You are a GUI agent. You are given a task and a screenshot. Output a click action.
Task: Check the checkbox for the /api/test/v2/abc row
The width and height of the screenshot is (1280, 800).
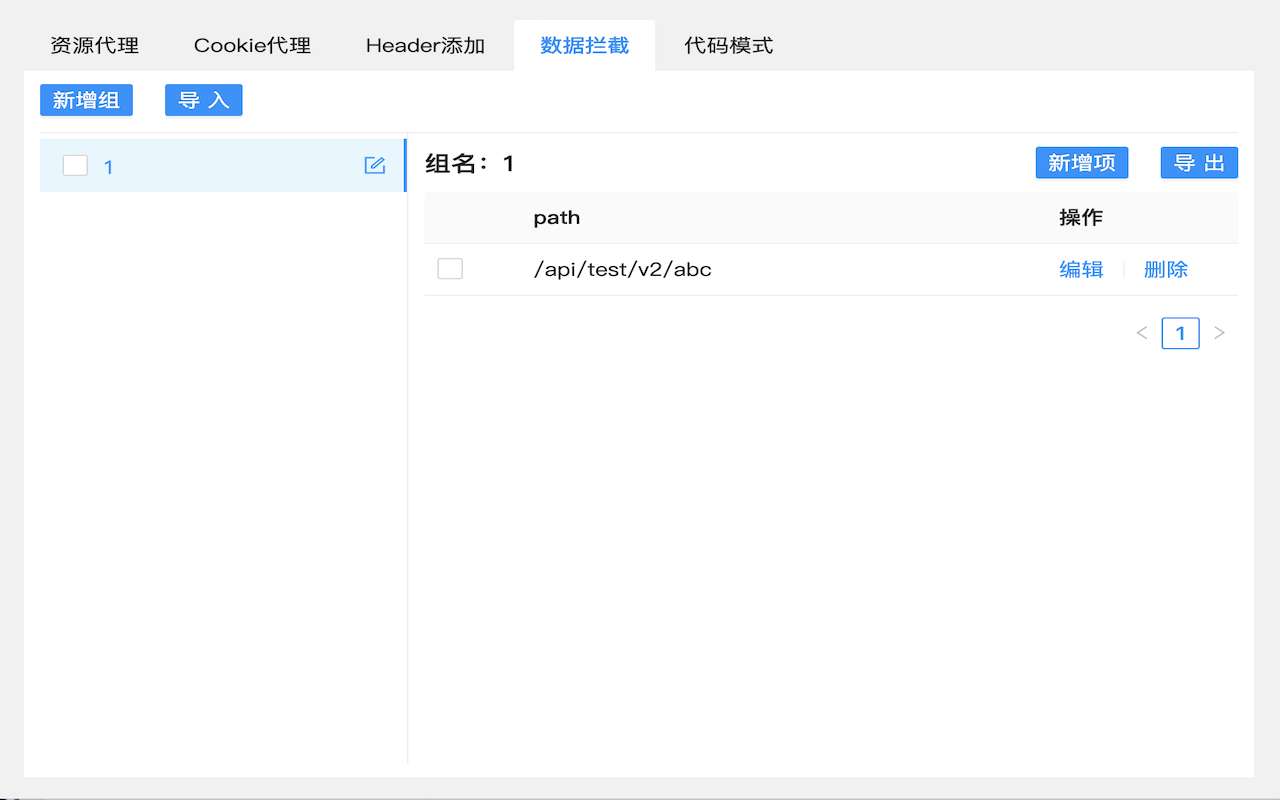coord(449,268)
